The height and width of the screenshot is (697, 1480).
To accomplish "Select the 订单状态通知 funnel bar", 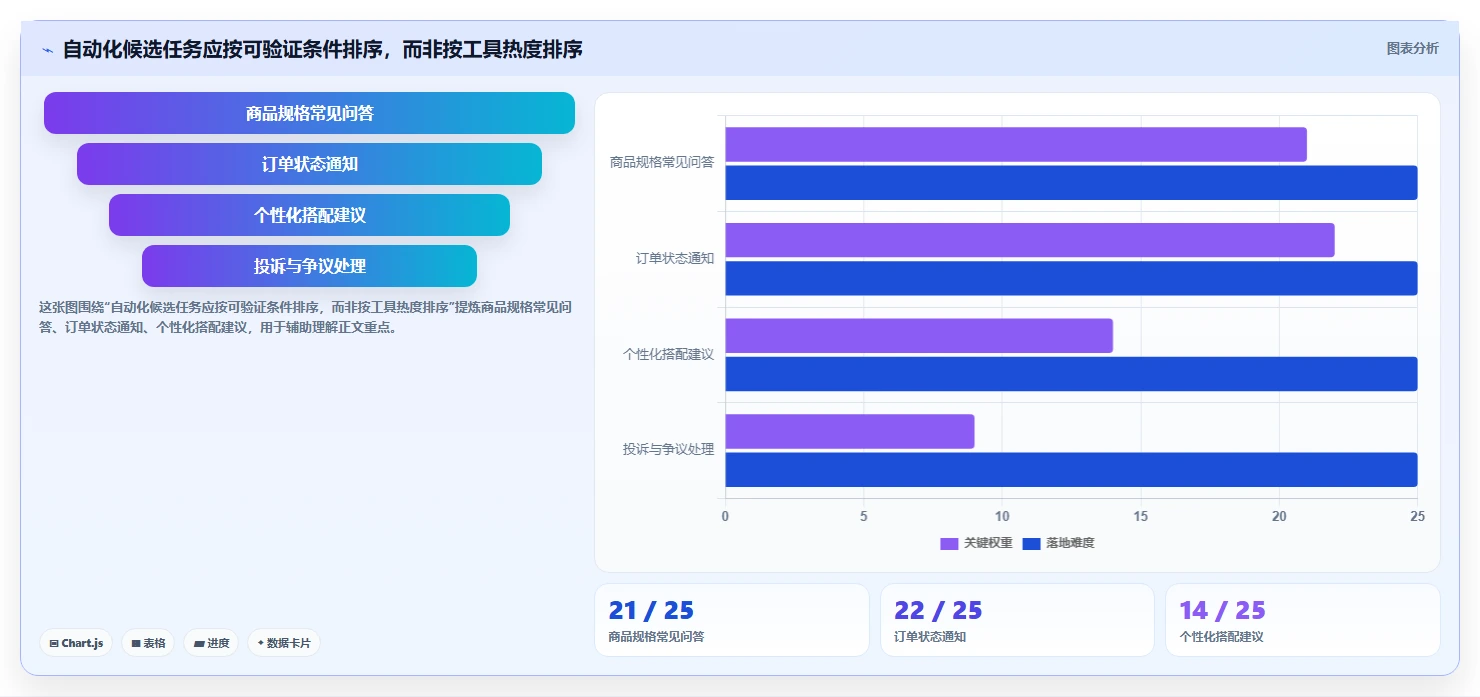I will pos(309,164).
